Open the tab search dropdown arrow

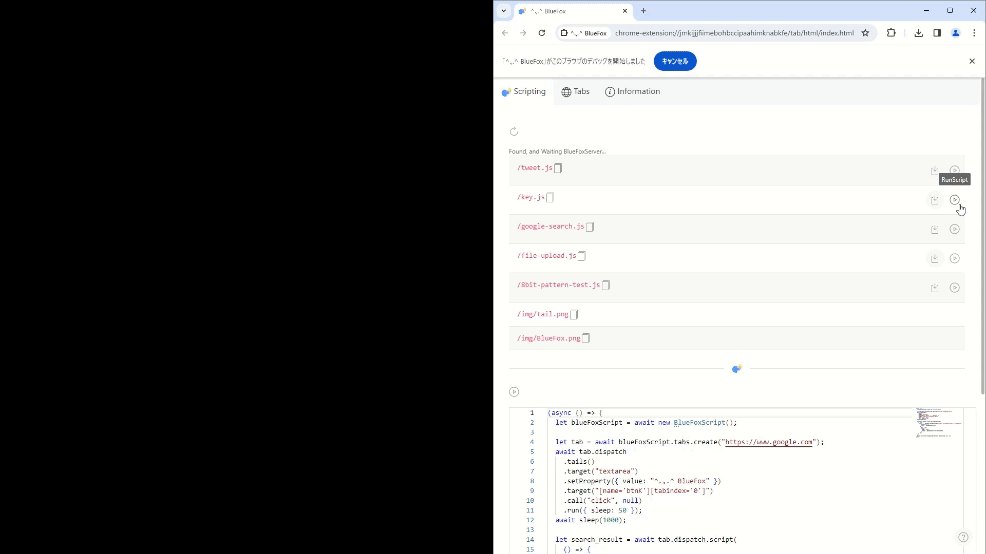coord(503,11)
